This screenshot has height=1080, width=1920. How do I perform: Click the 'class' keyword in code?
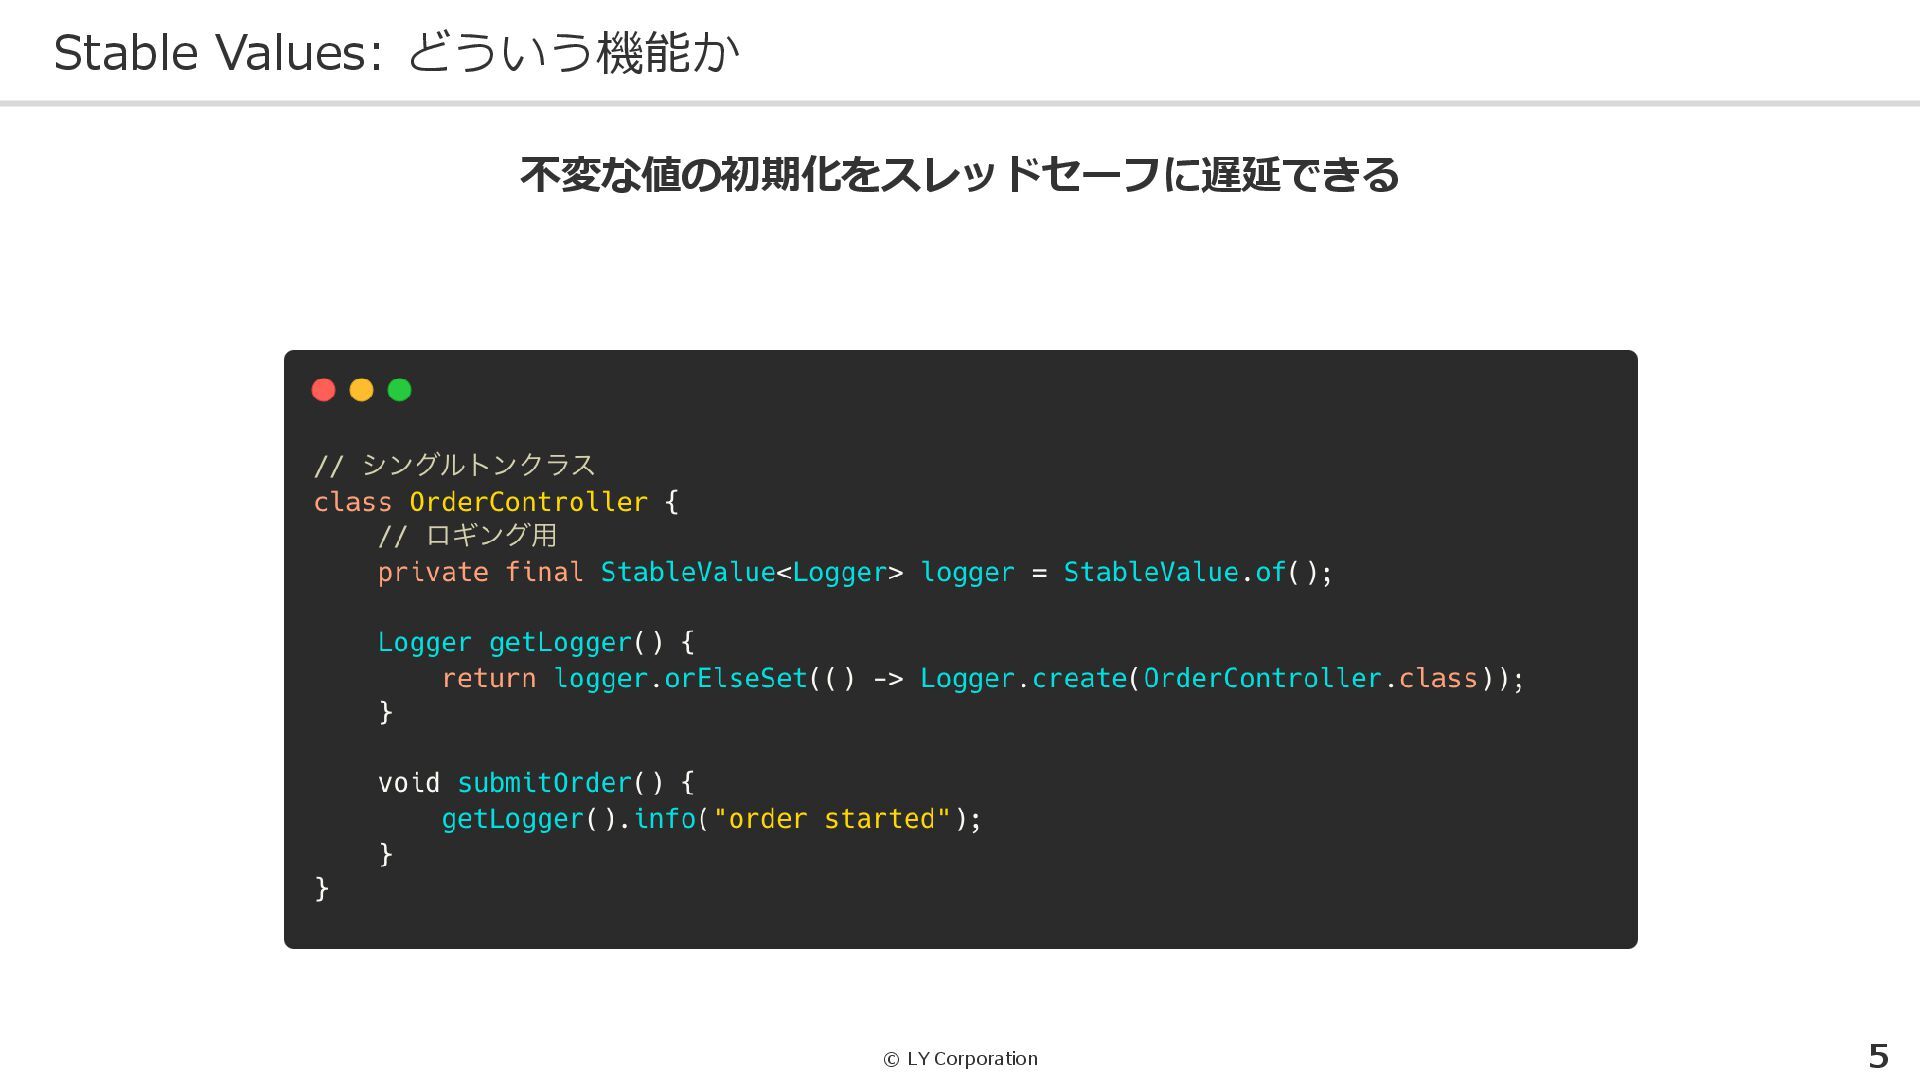(x=352, y=502)
